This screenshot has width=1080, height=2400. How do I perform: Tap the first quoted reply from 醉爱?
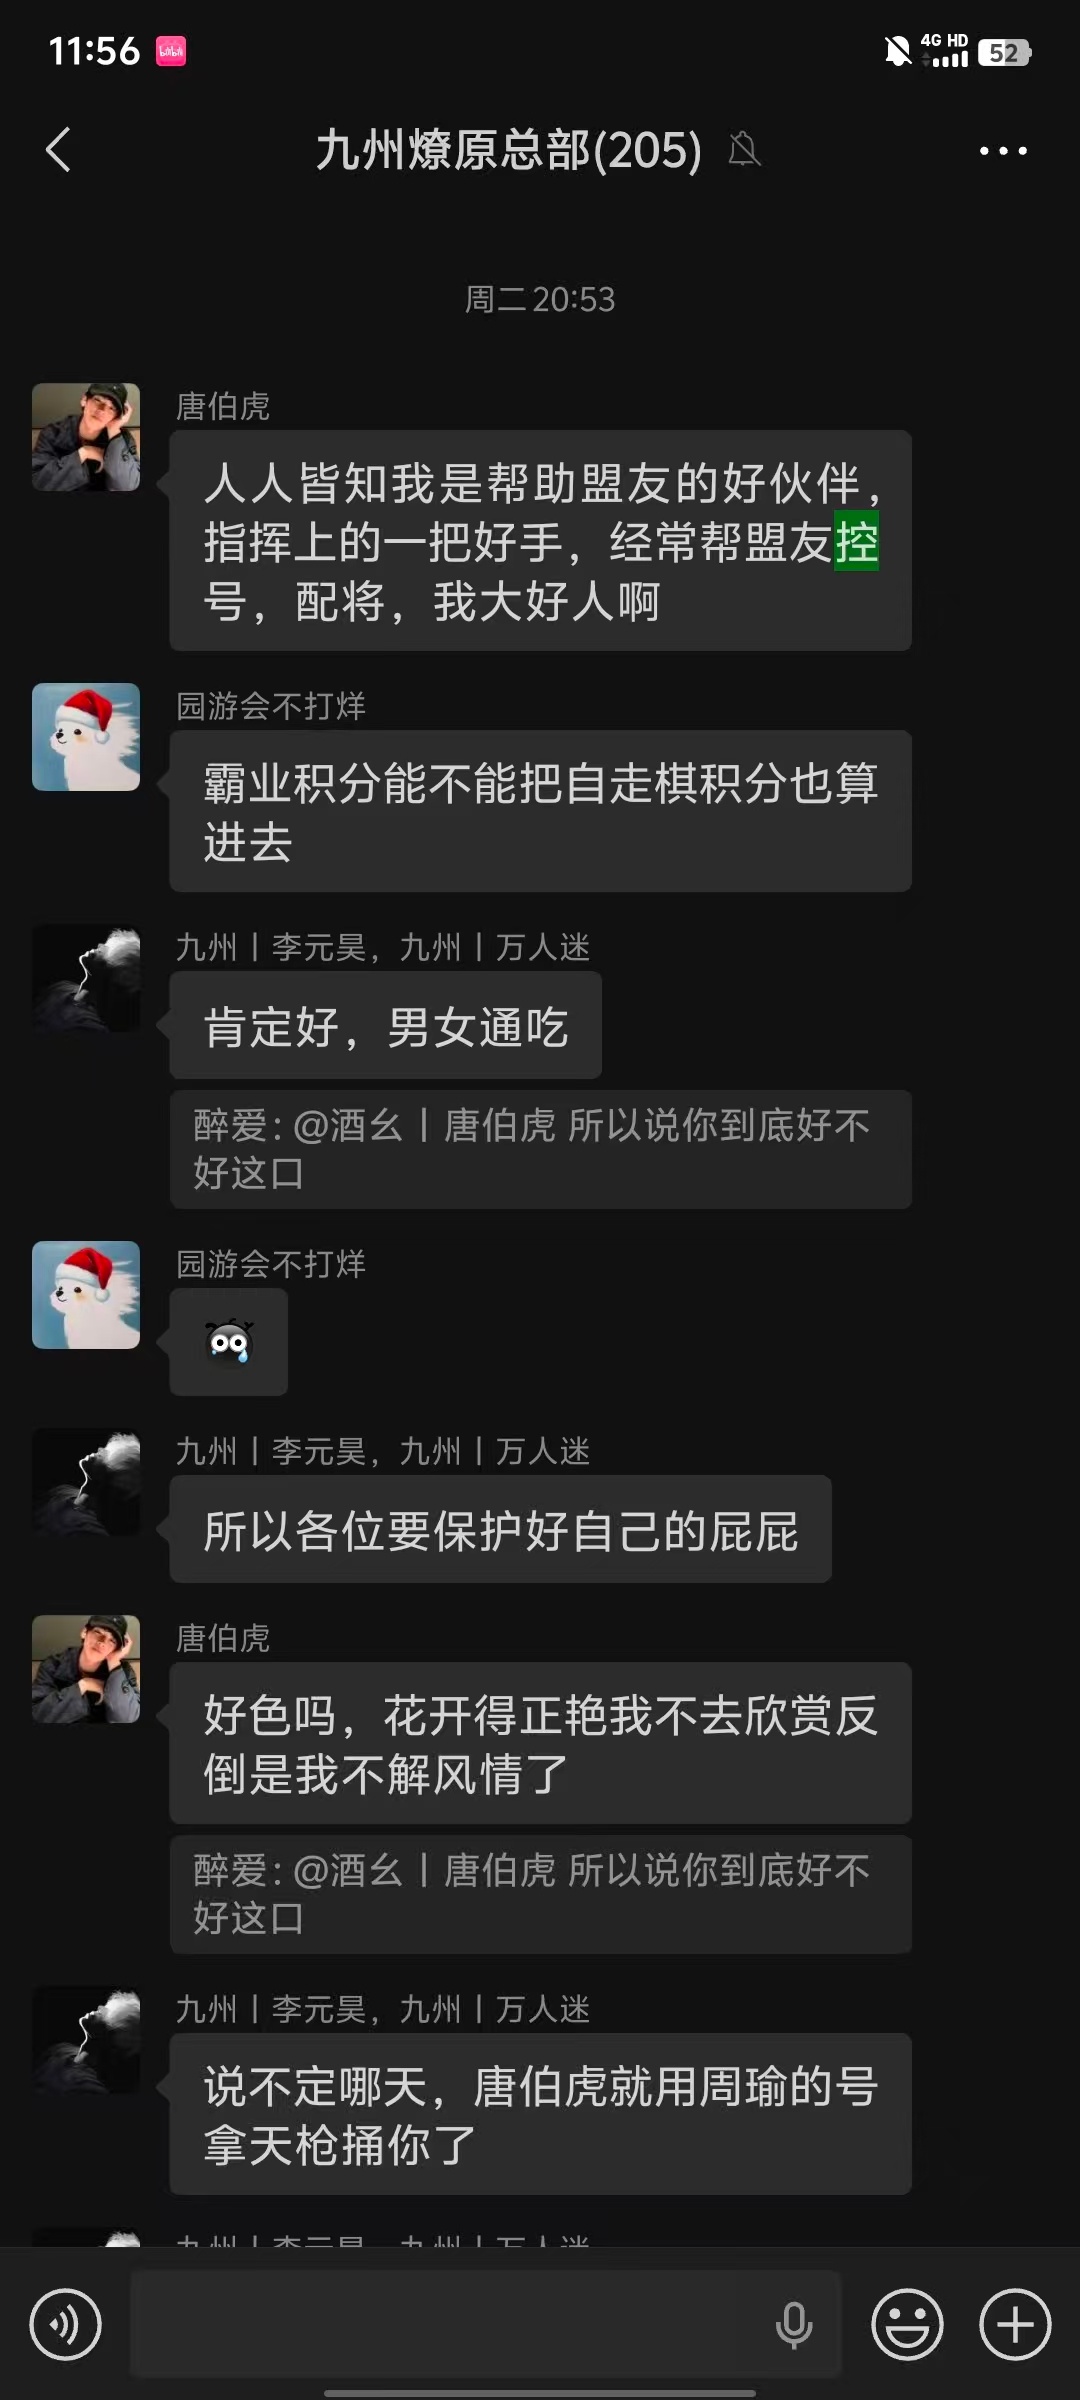(540, 1149)
